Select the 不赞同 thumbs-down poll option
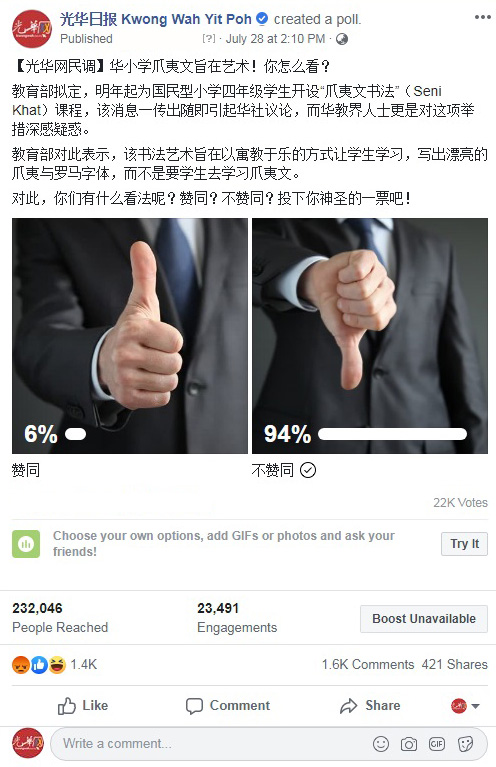496x767 pixels. [x=370, y=336]
